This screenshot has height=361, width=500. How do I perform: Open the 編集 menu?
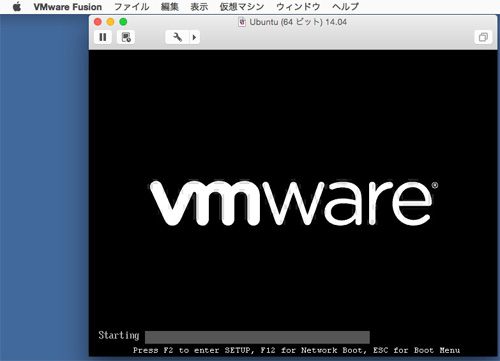point(170,7)
